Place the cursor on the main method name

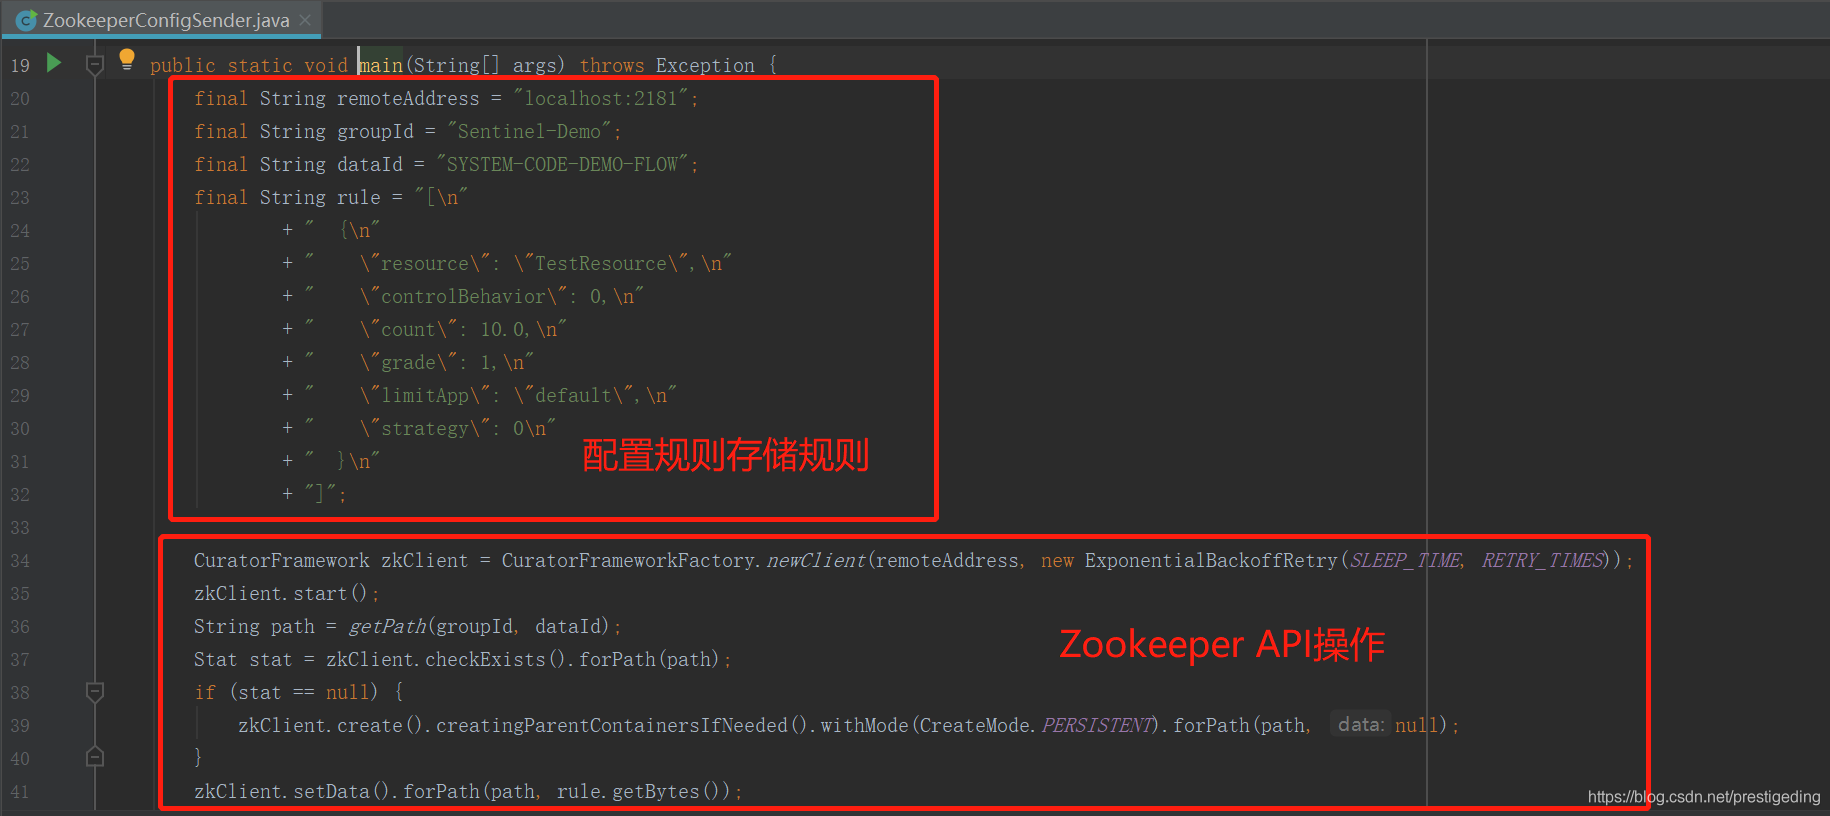tap(381, 65)
